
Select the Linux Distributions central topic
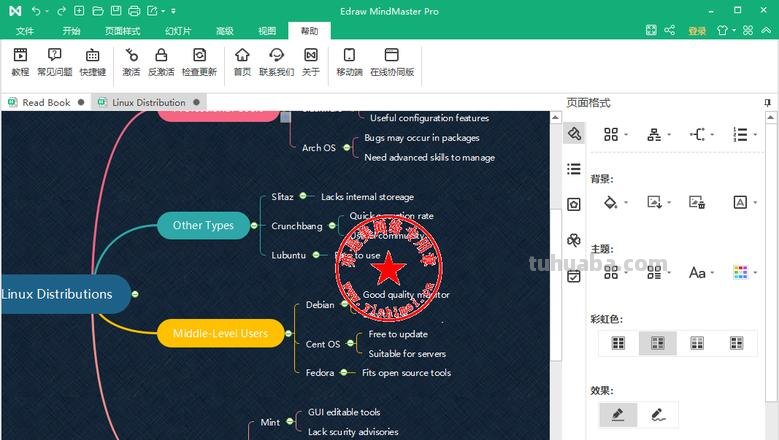(66, 294)
